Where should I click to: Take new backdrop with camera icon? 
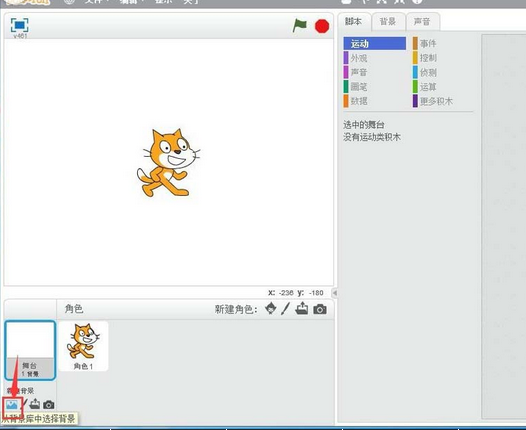click(49, 405)
